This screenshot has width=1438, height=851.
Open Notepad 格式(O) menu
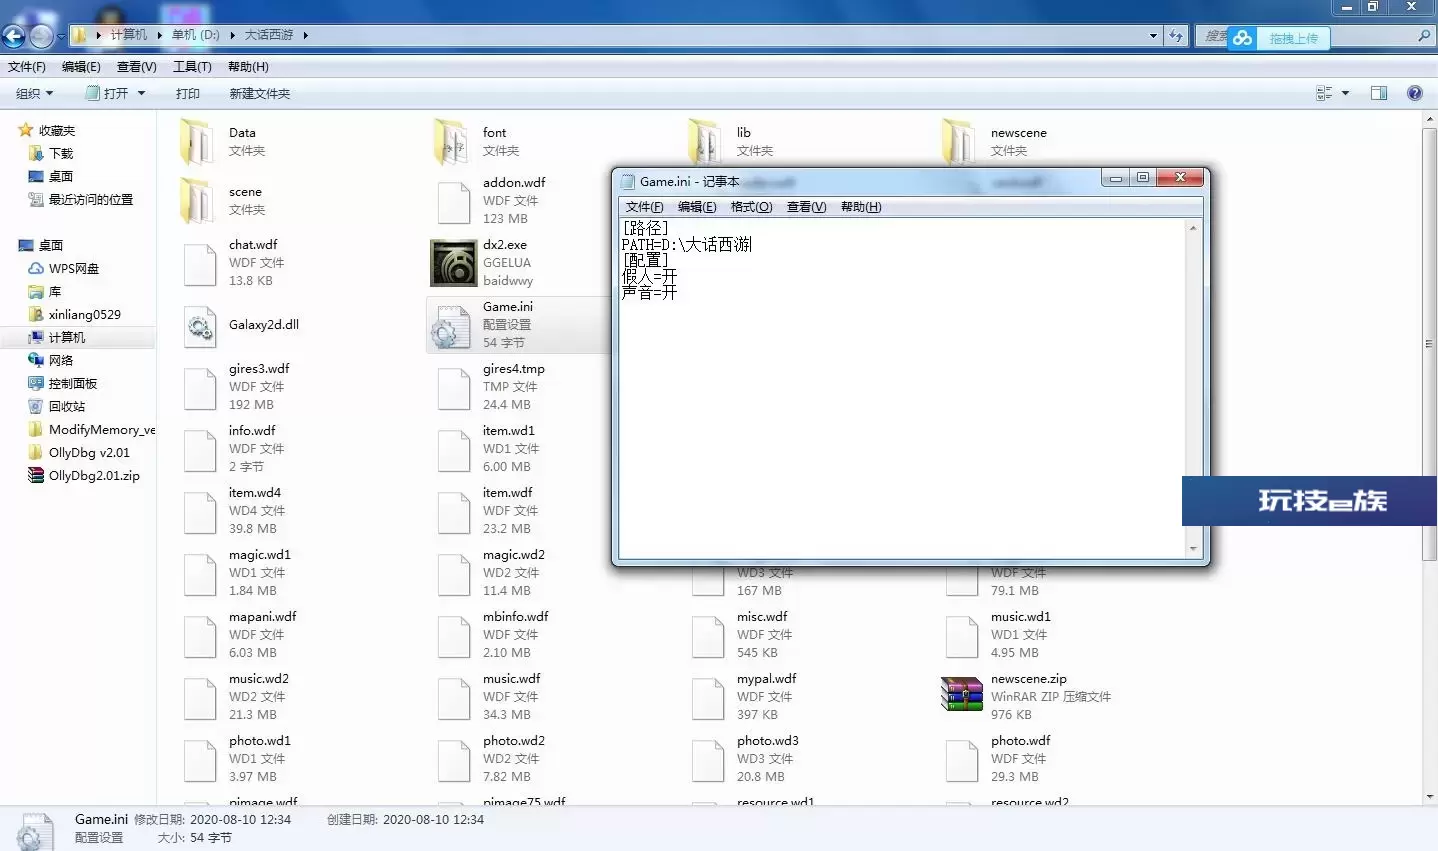752,207
